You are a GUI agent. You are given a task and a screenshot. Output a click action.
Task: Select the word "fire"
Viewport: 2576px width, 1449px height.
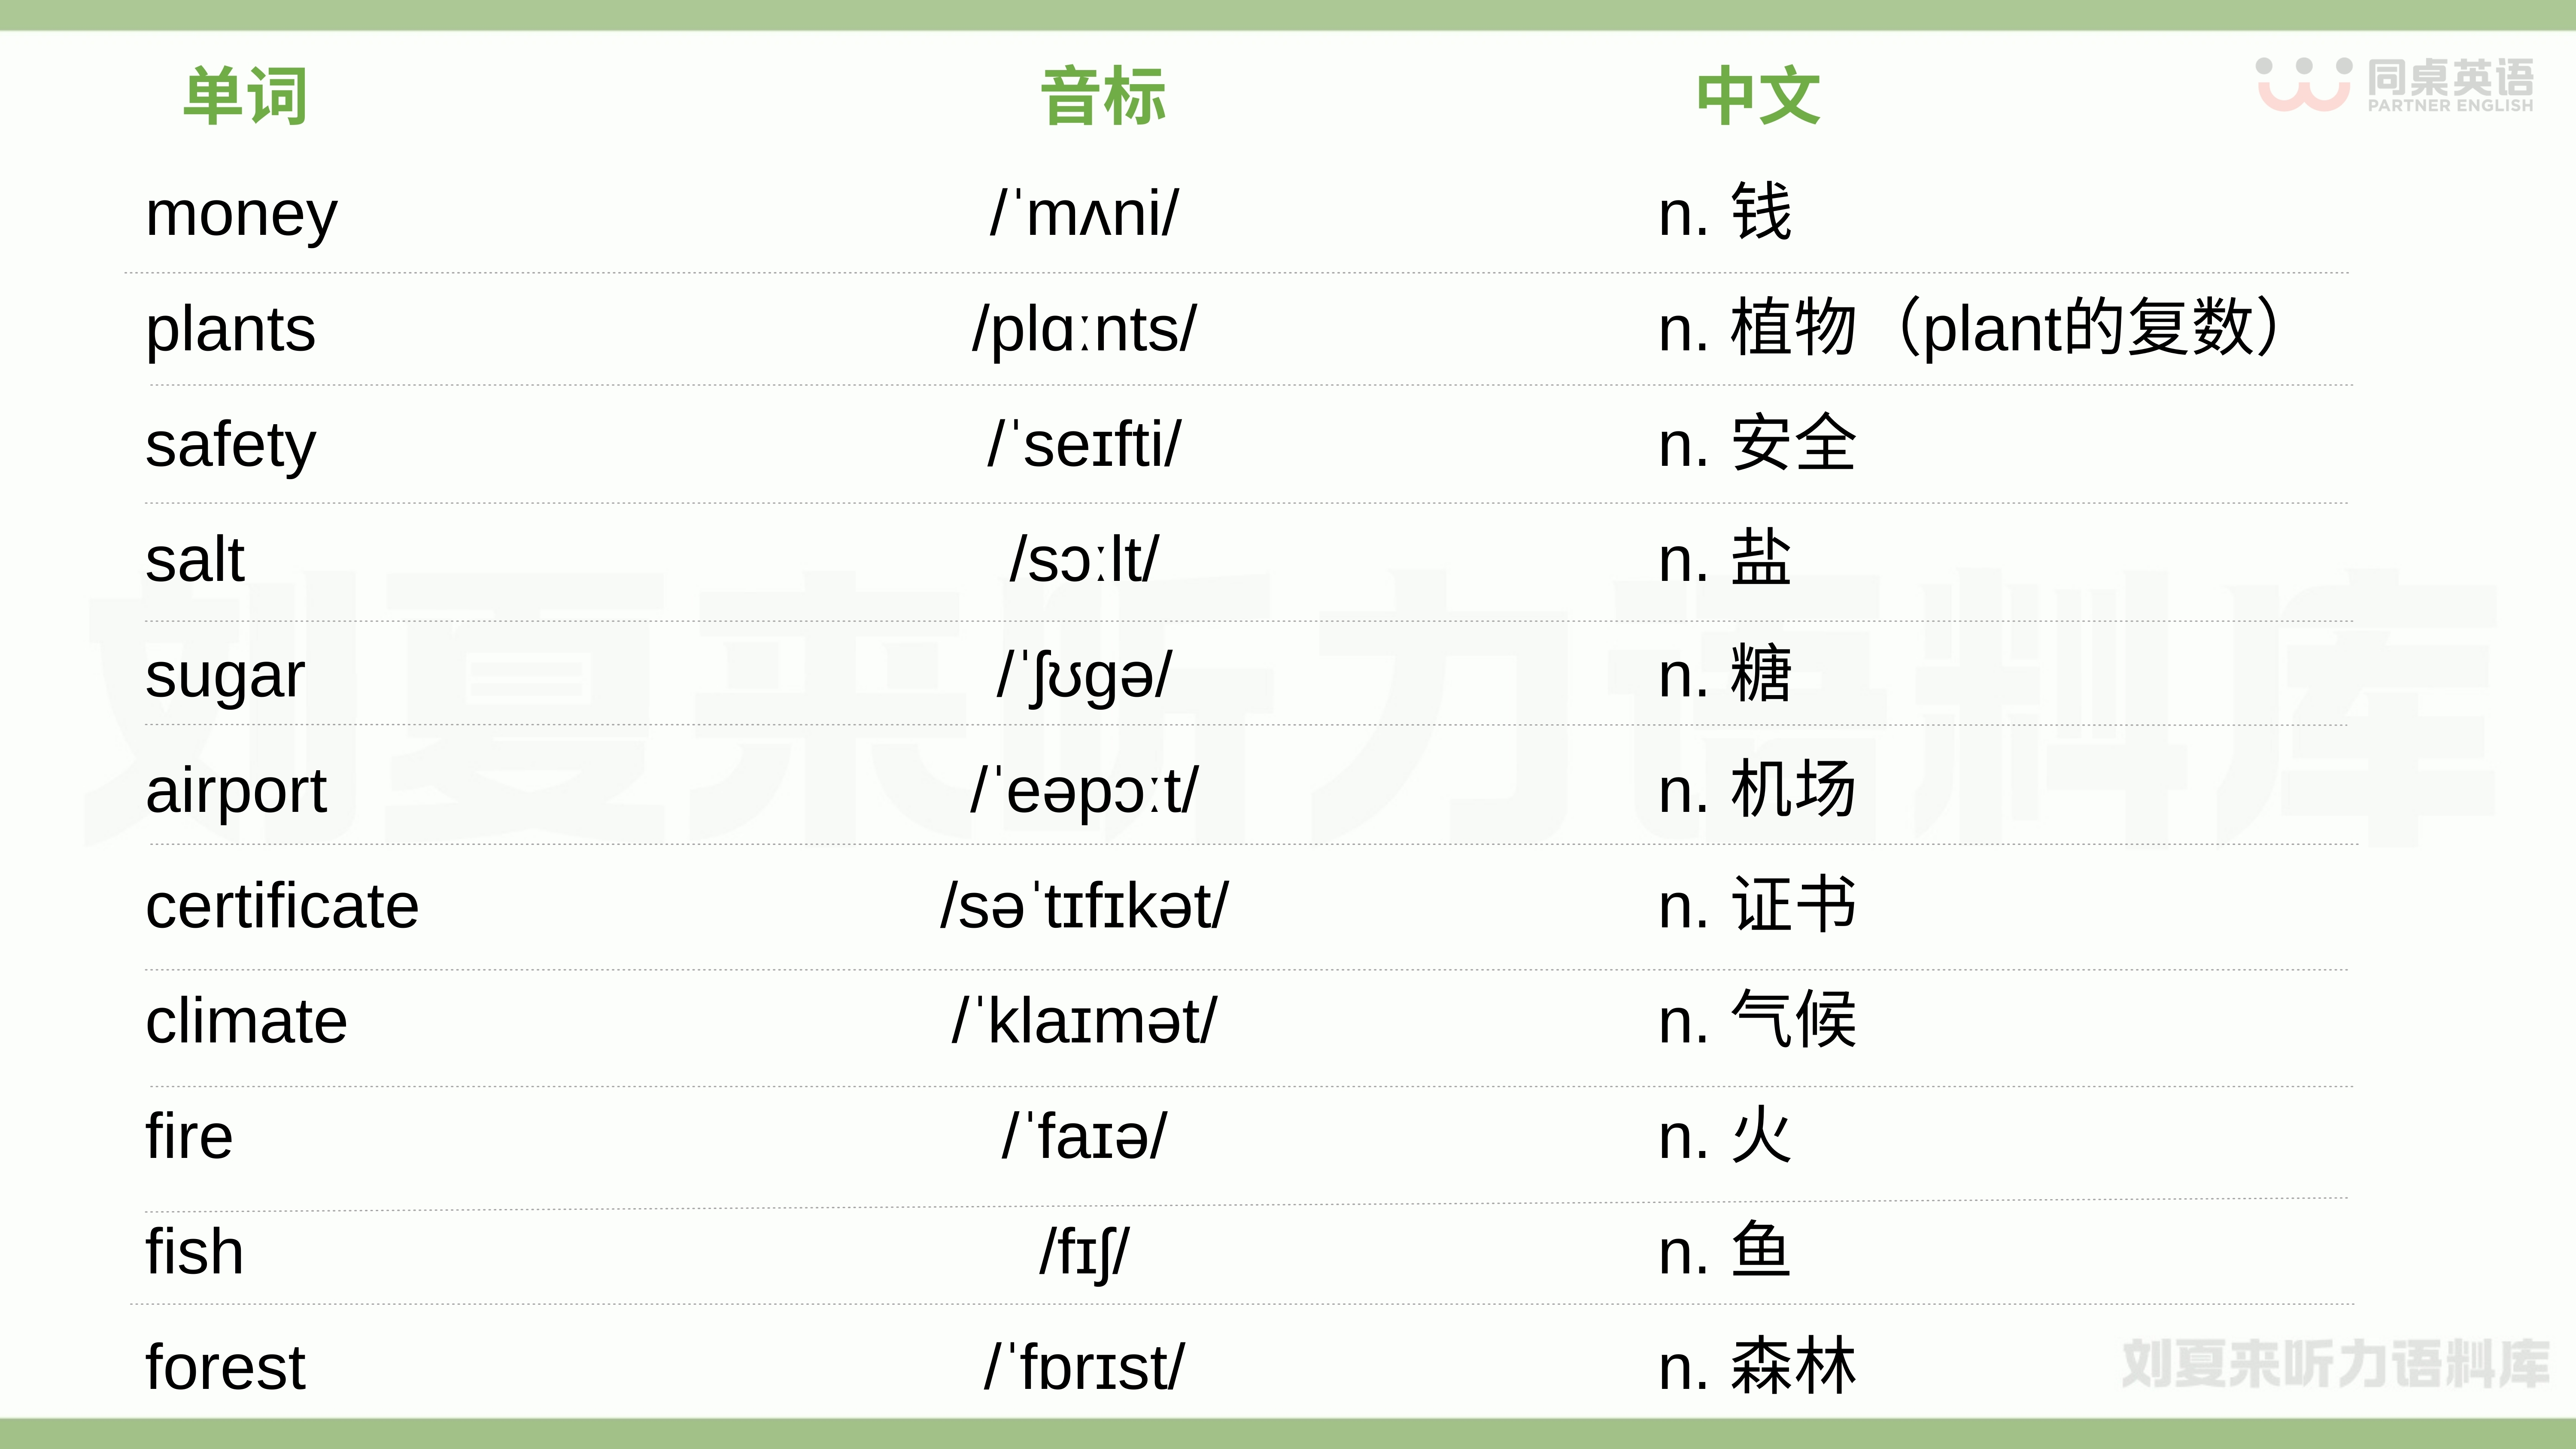pos(189,1136)
